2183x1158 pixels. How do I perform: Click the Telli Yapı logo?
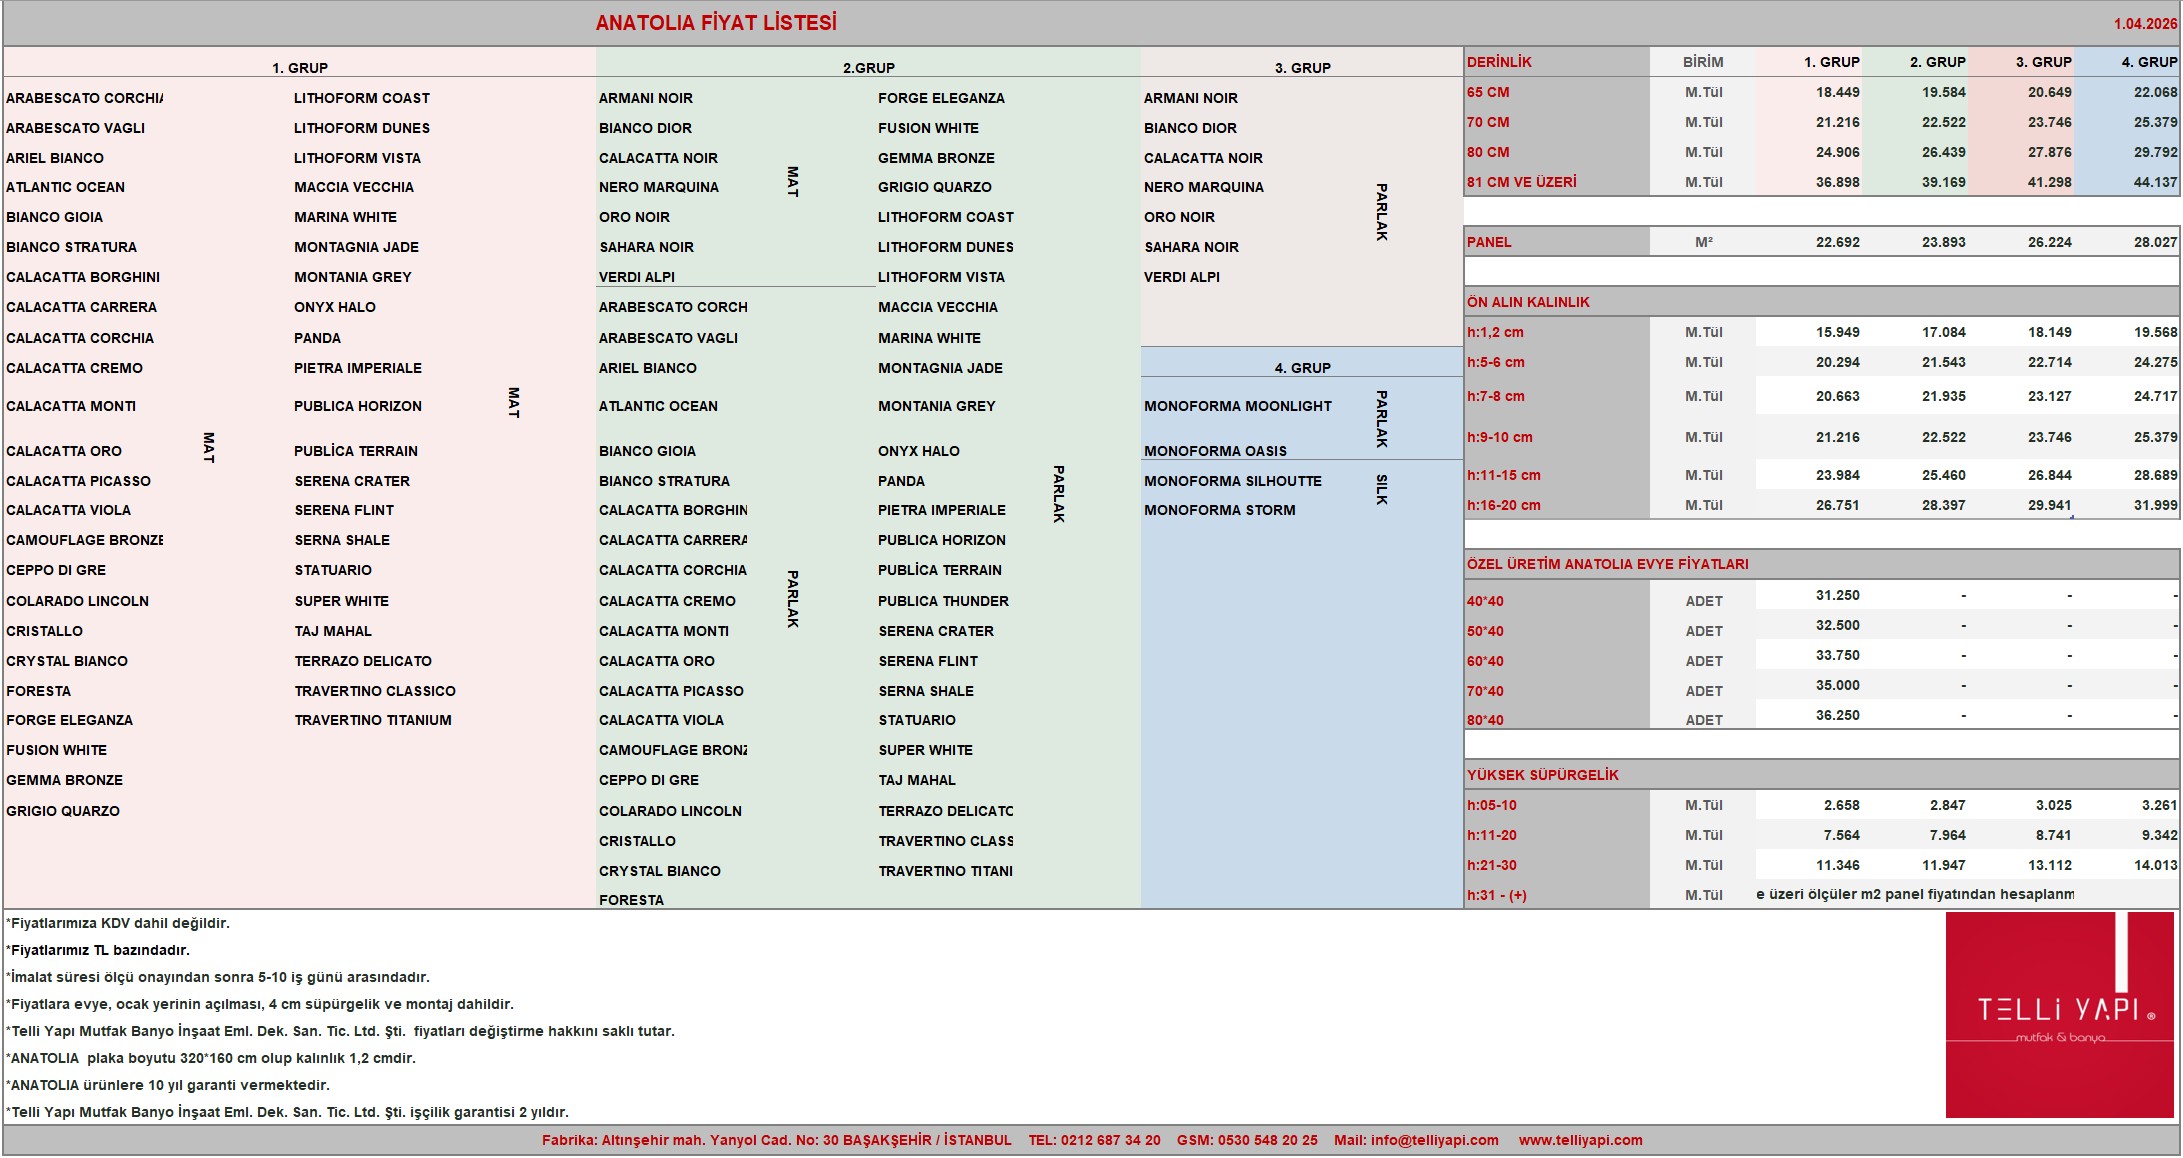coord(2059,1014)
